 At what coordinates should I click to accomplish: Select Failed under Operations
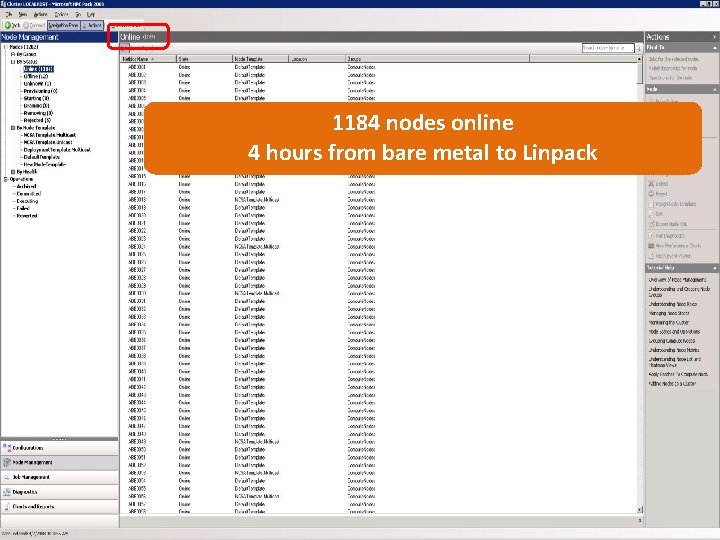click(23, 208)
